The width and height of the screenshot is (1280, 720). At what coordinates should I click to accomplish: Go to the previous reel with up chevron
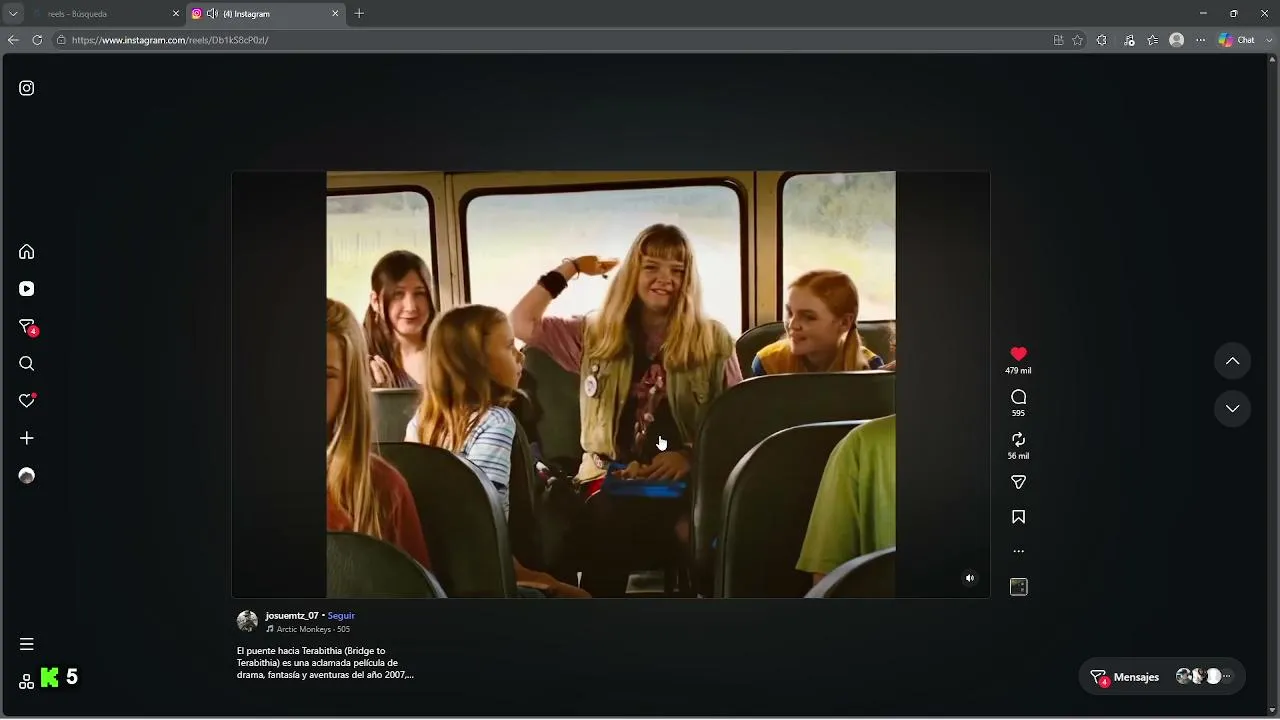(1232, 361)
